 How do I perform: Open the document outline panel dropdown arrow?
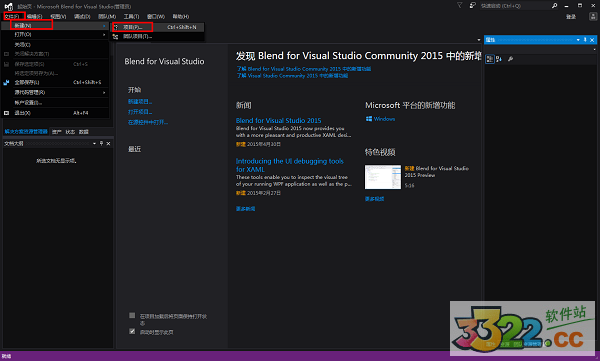point(94,144)
